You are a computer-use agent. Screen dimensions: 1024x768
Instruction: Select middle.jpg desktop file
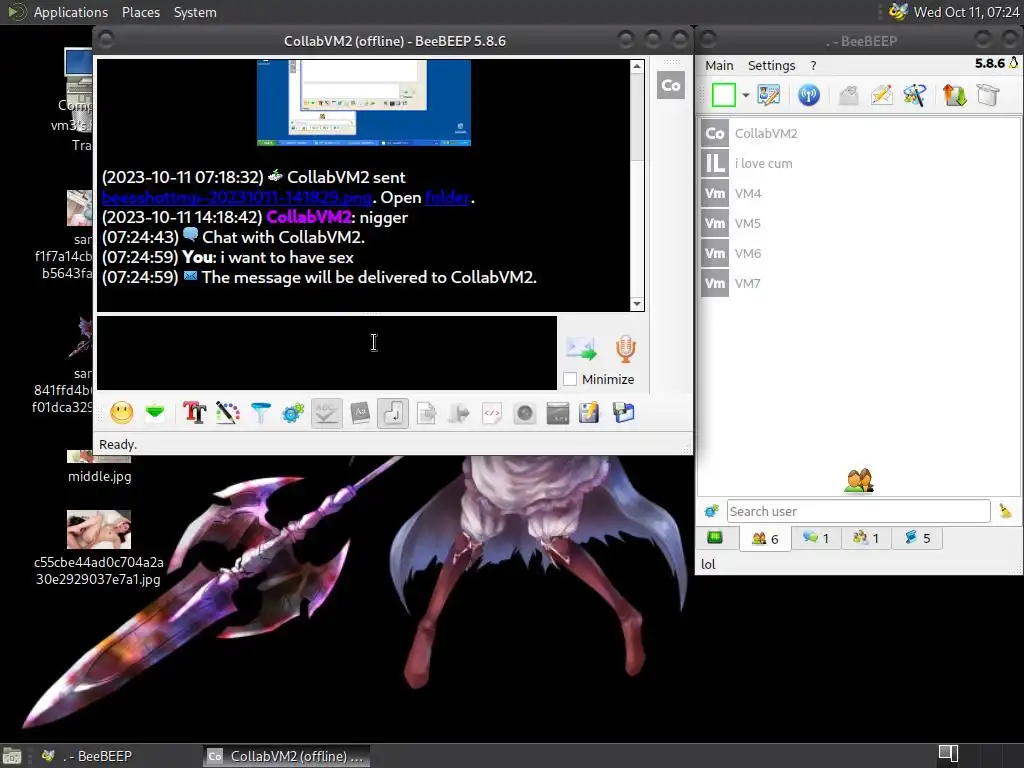[x=99, y=467]
